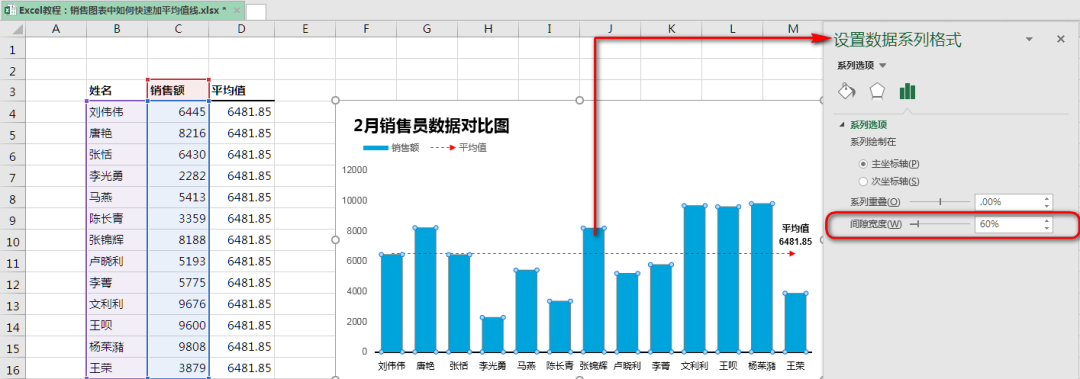
Task: Close the Excel教程 workbook tab
Action: click(236, 10)
